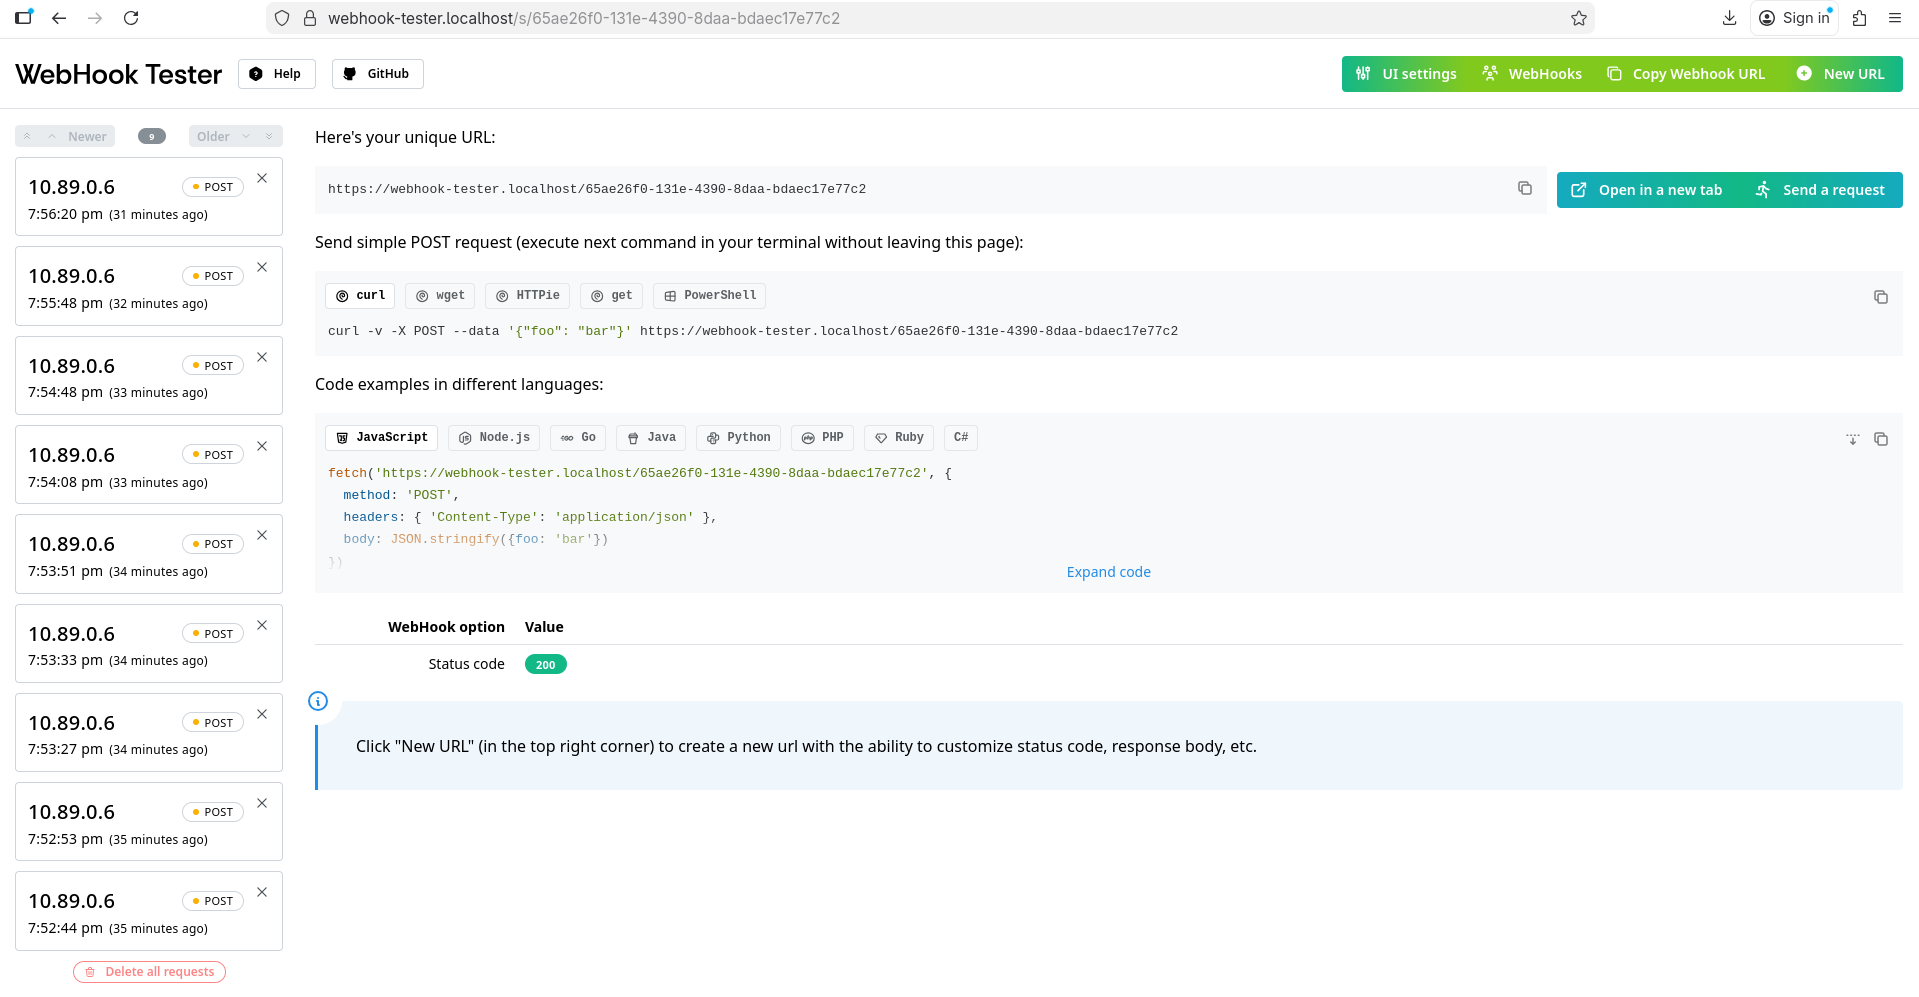The height and width of the screenshot is (997, 1919).
Task: Select the PowerShell command tab
Action: coord(710,296)
